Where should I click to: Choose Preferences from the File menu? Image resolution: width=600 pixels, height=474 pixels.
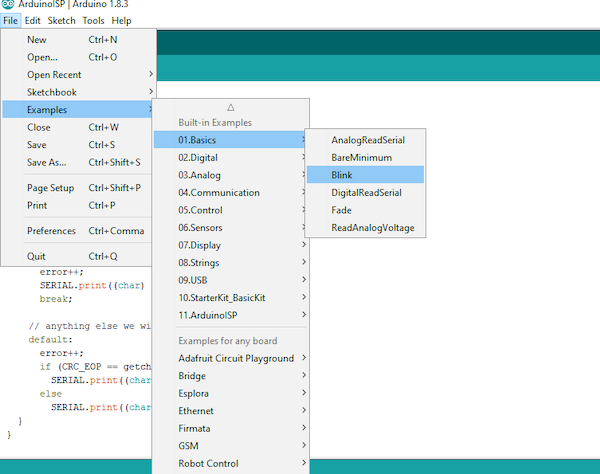tap(51, 231)
